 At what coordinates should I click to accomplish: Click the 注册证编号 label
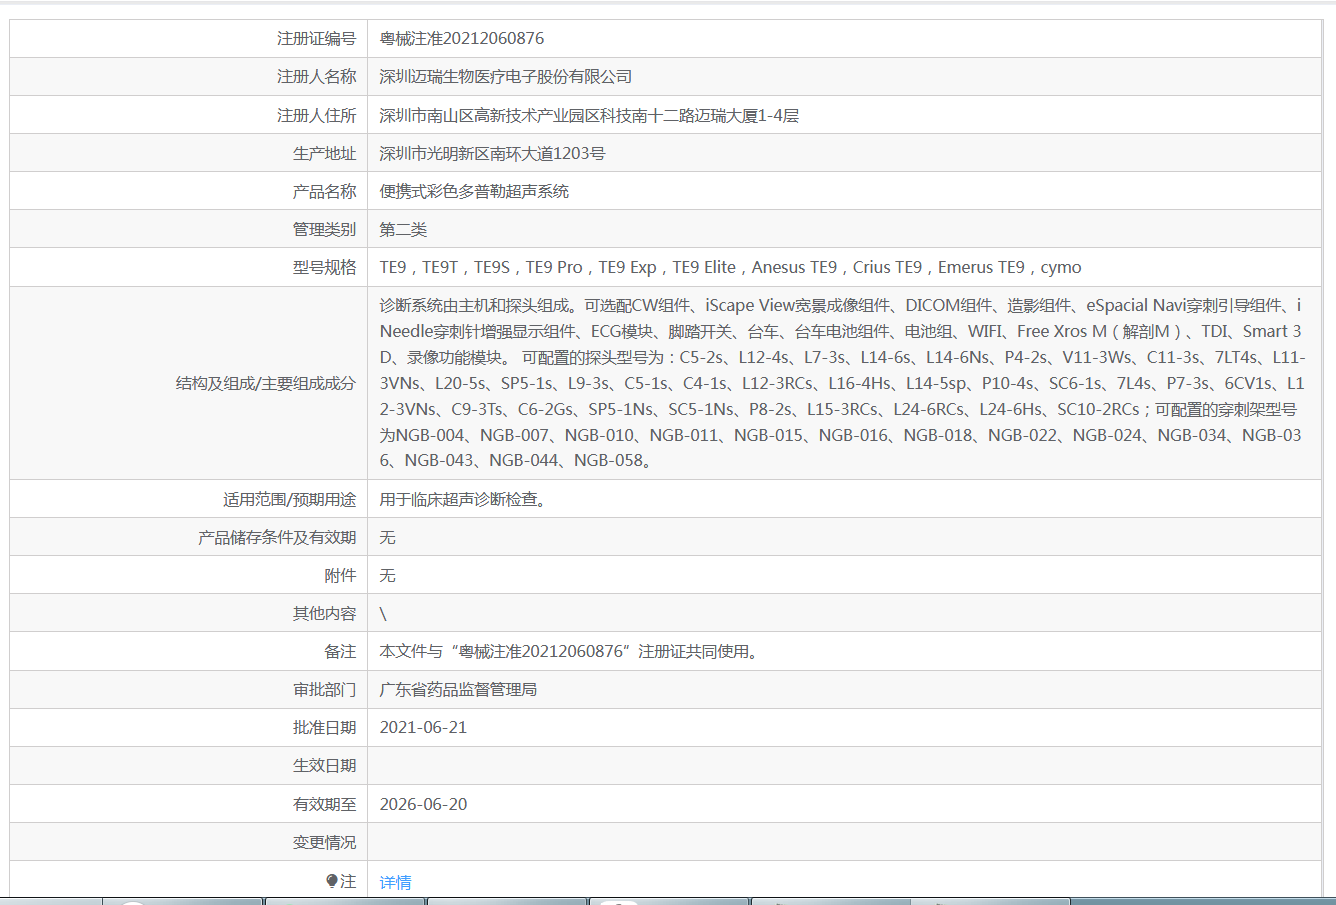pos(316,39)
